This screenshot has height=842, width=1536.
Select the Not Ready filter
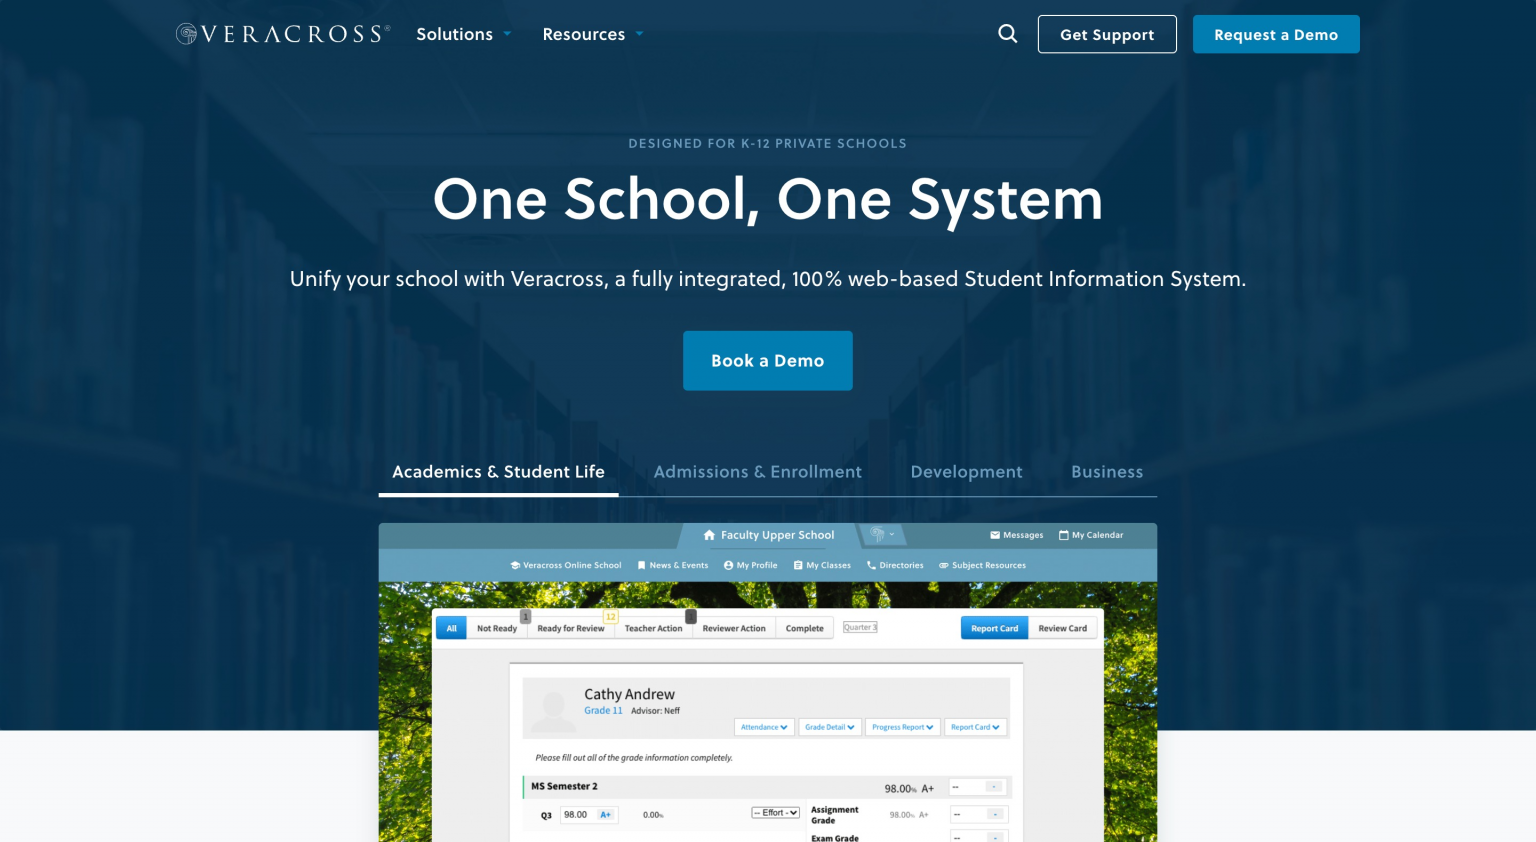point(497,627)
